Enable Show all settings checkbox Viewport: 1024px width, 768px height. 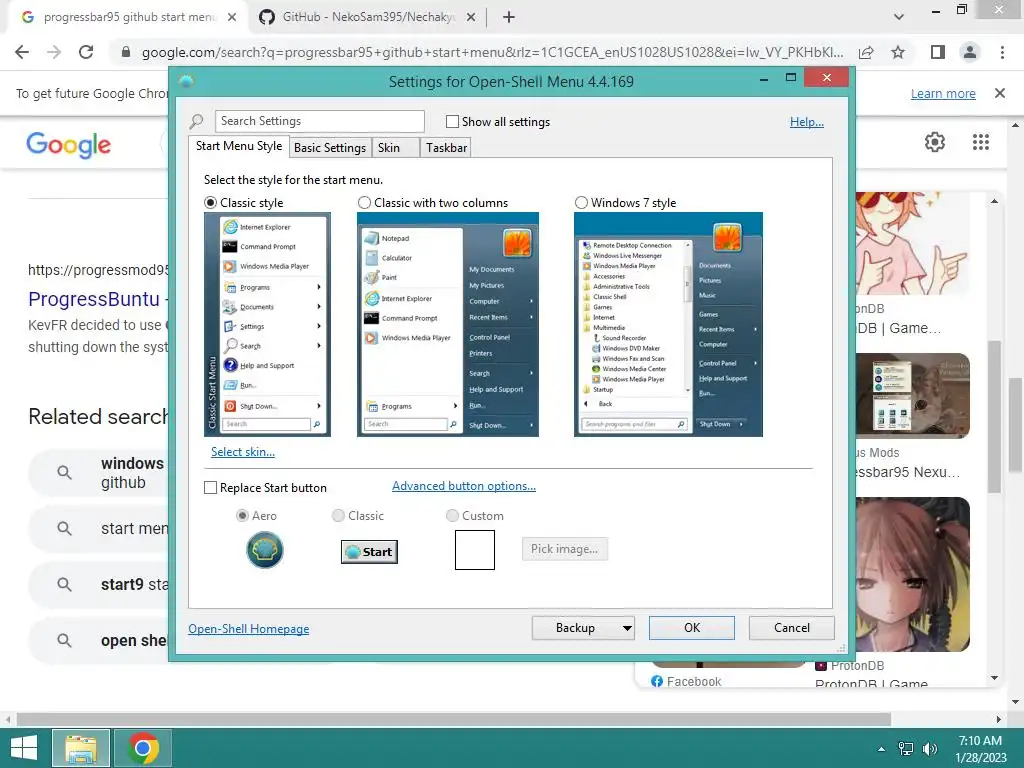pyautogui.click(x=452, y=121)
